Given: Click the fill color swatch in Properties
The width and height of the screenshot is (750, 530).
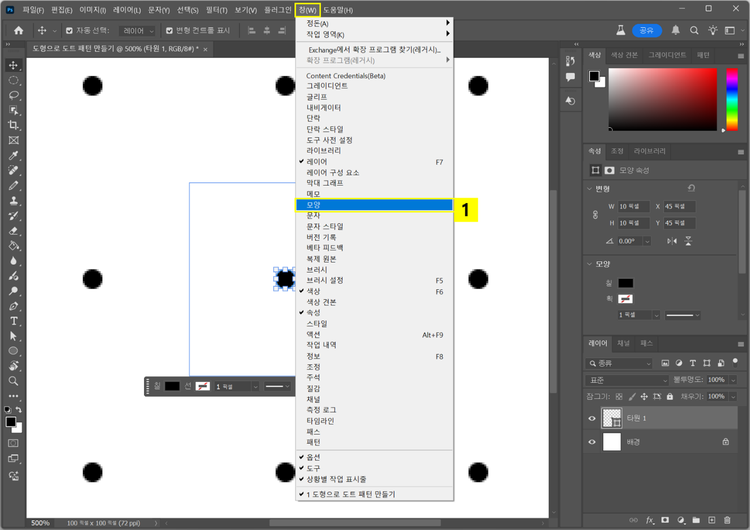Looking at the screenshot, I should (x=625, y=283).
